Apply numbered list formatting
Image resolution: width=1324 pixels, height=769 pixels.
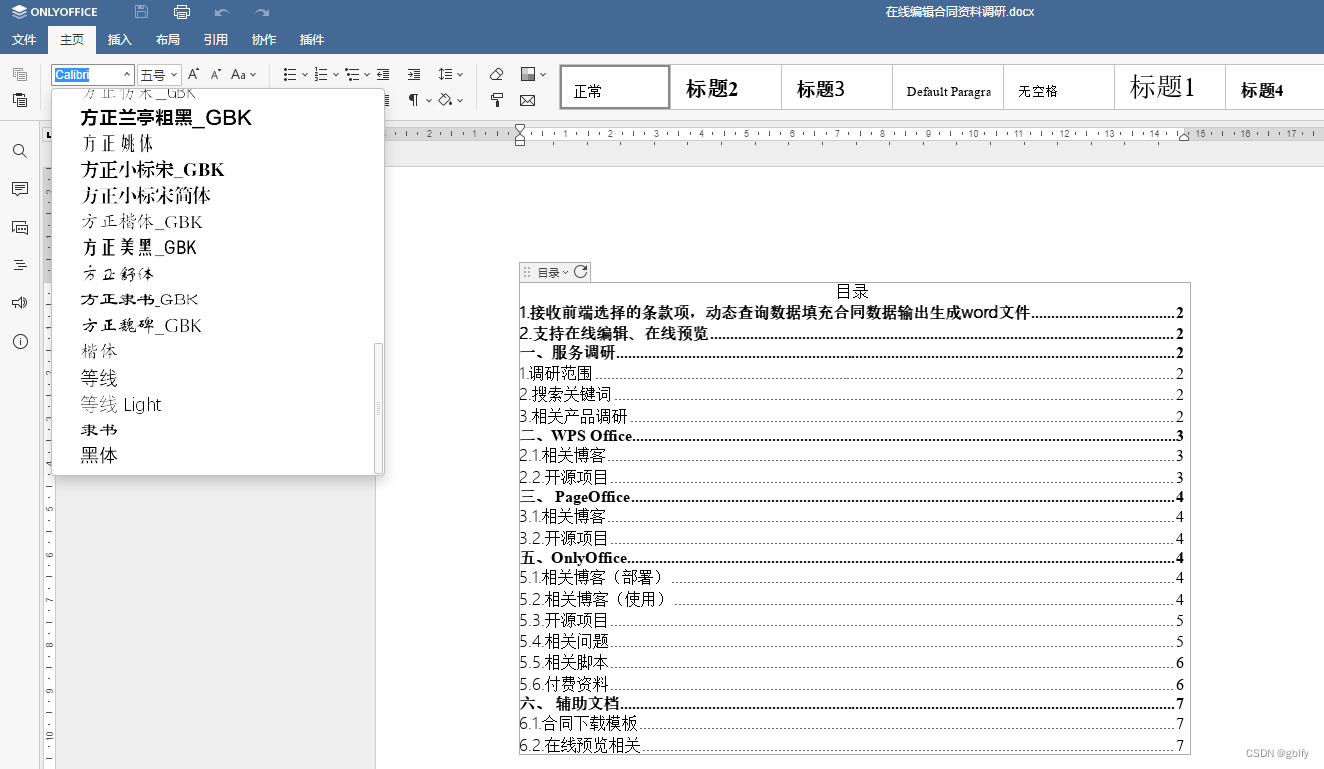click(x=320, y=74)
